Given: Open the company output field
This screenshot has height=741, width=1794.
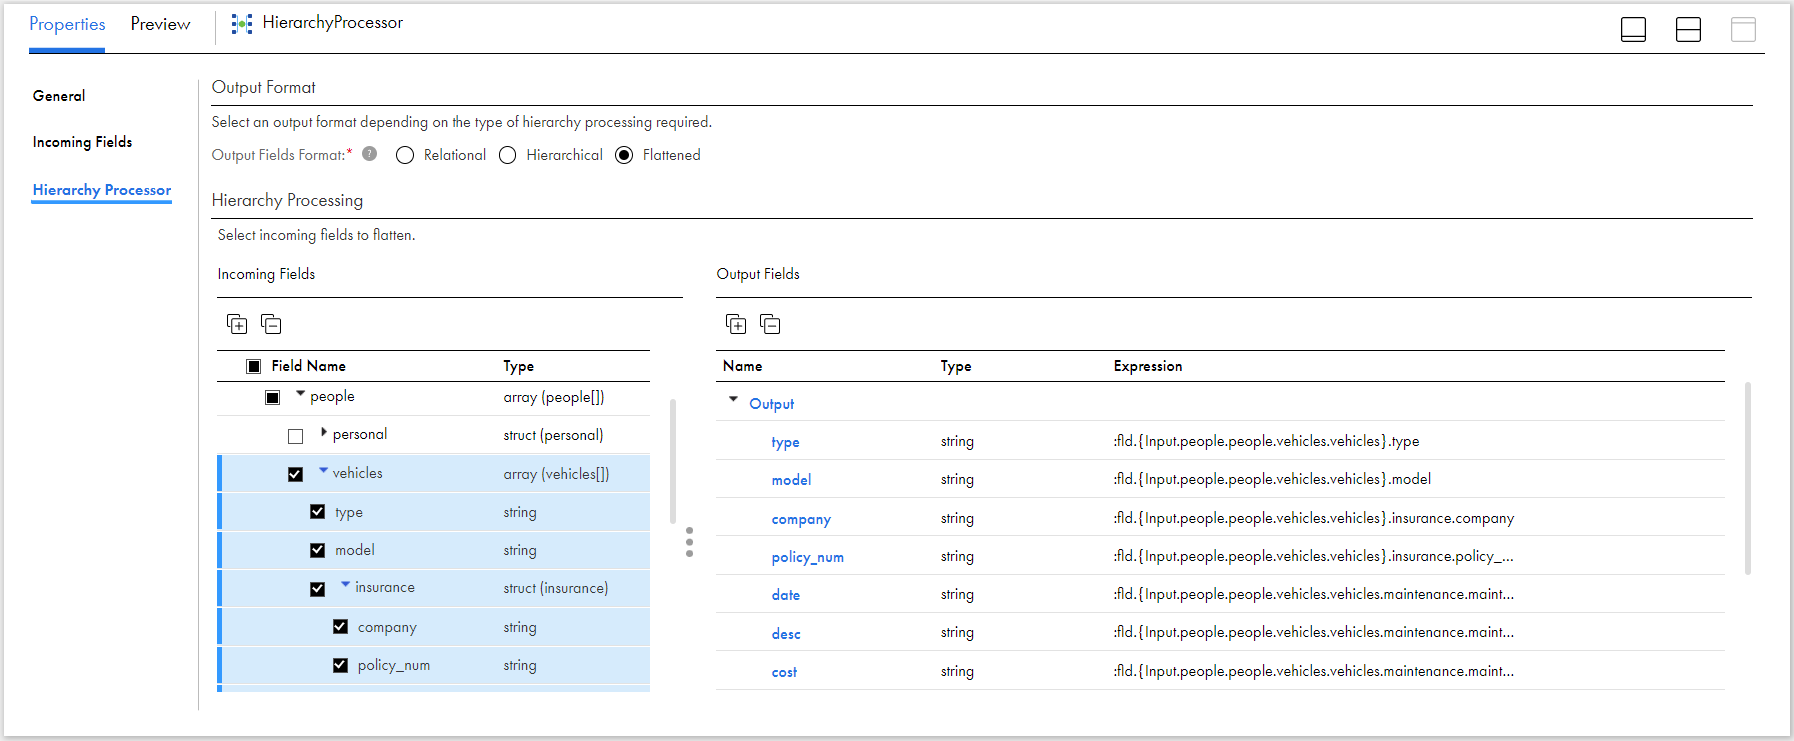Looking at the screenshot, I should 801,519.
